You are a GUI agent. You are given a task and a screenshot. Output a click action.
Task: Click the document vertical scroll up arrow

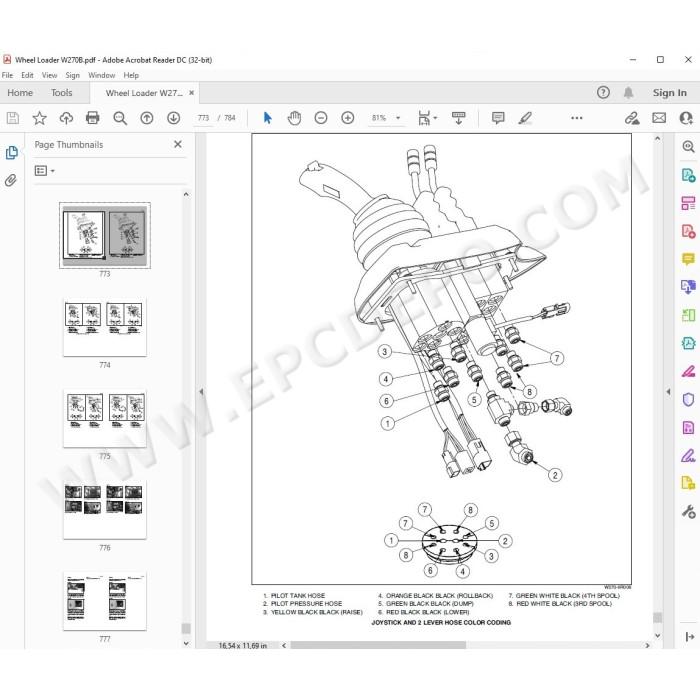[658, 138]
